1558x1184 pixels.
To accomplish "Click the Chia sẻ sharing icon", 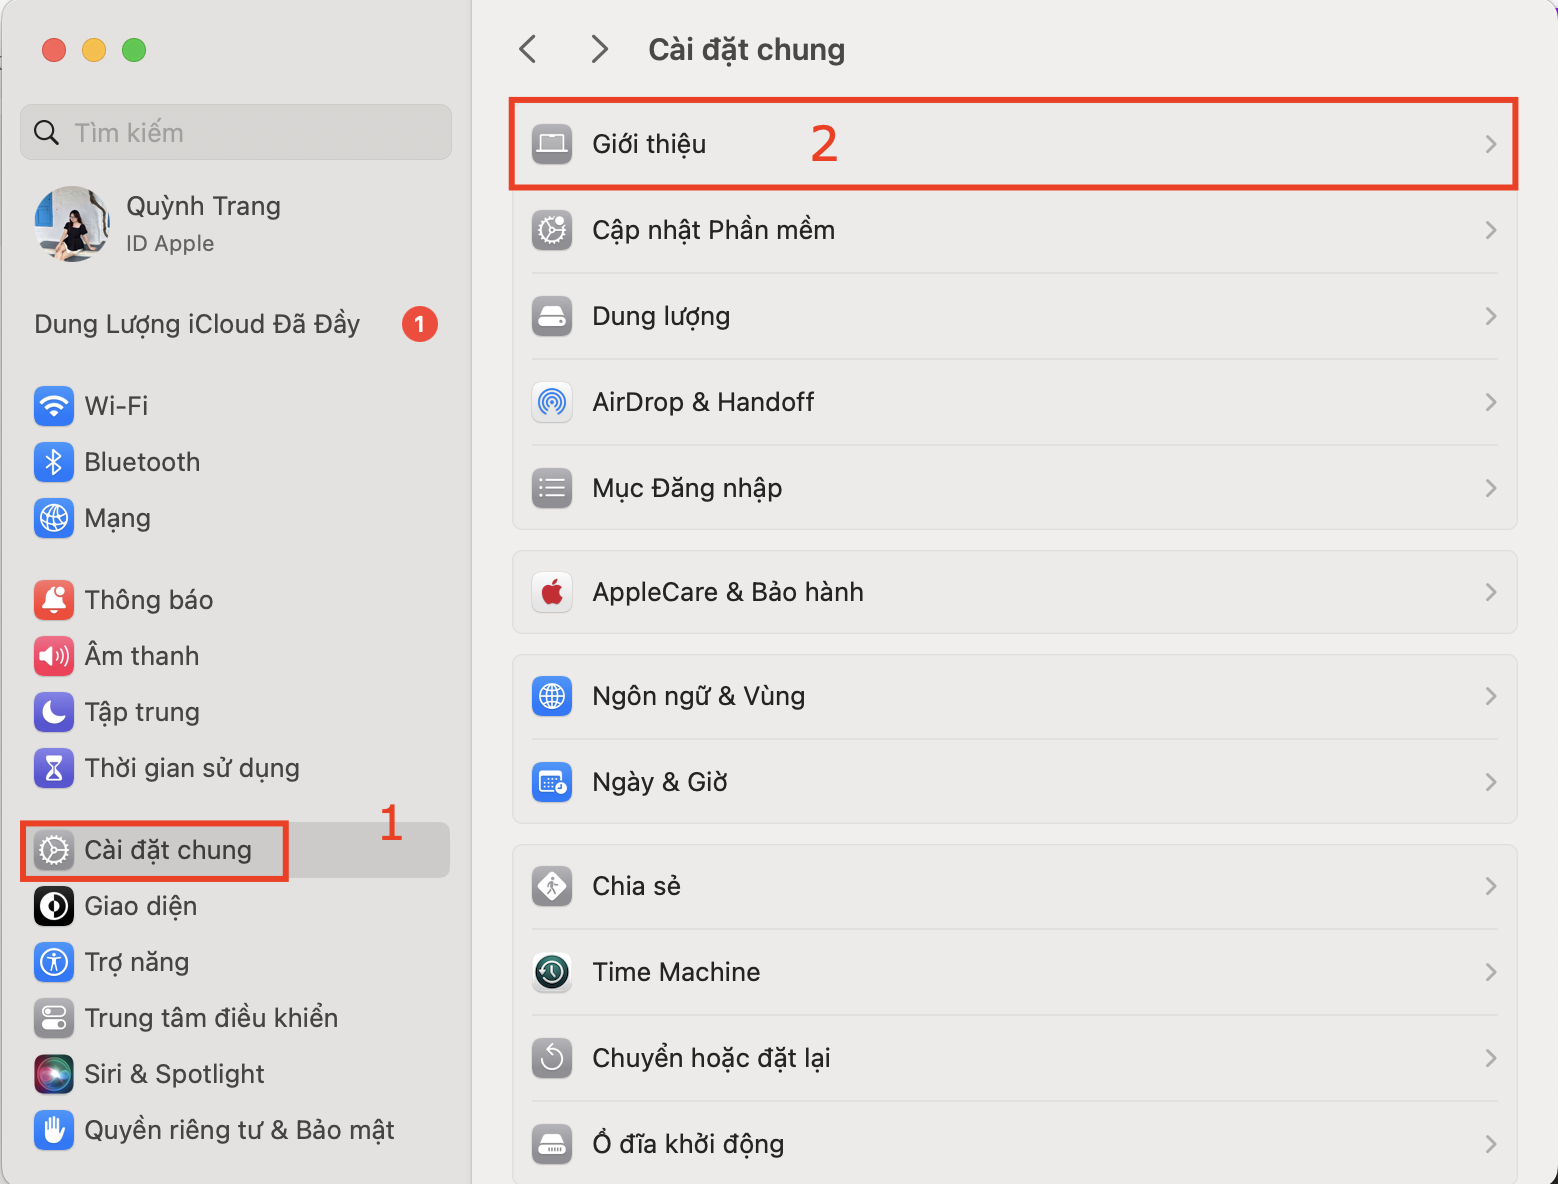I will (x=552, y=886).
